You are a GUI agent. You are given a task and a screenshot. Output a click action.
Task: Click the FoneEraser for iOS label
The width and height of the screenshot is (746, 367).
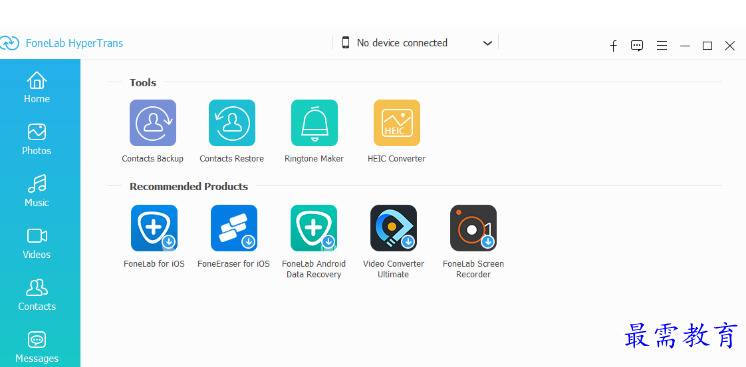[234, 264]
